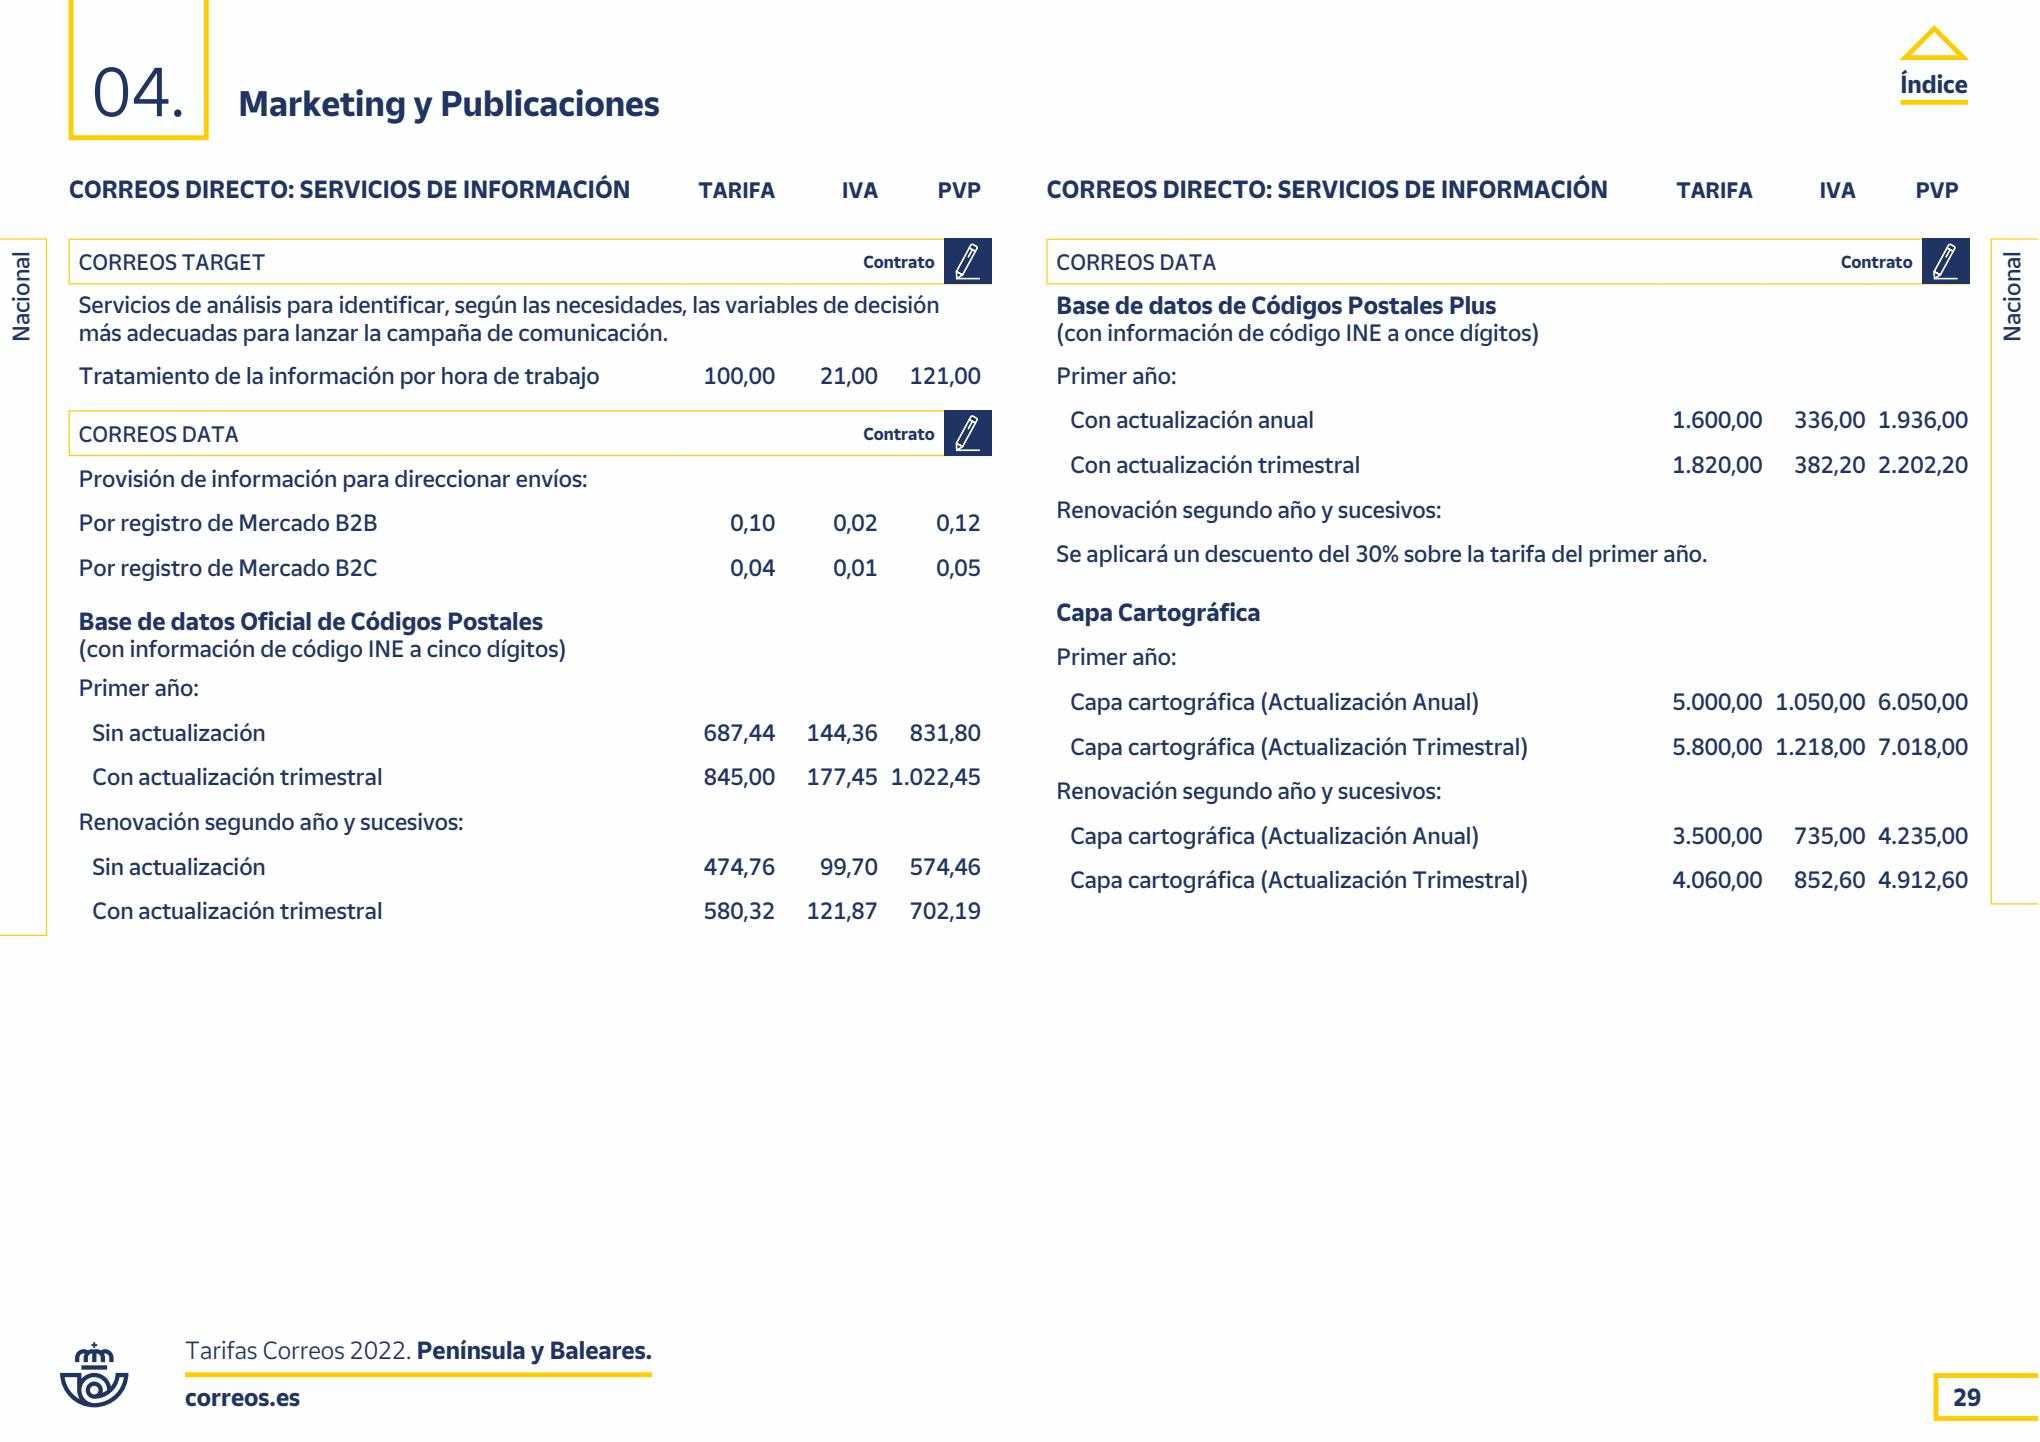Click the 30% discount sentence
Screen dimensions: 2040x1442
coord(1381,555)
